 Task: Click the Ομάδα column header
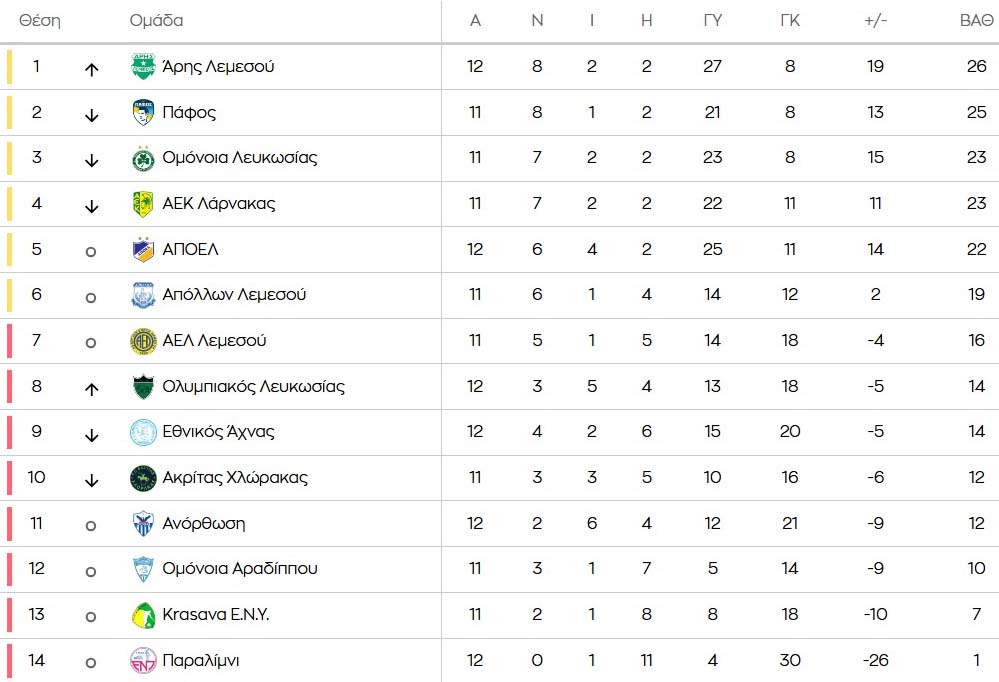[157, 21]
